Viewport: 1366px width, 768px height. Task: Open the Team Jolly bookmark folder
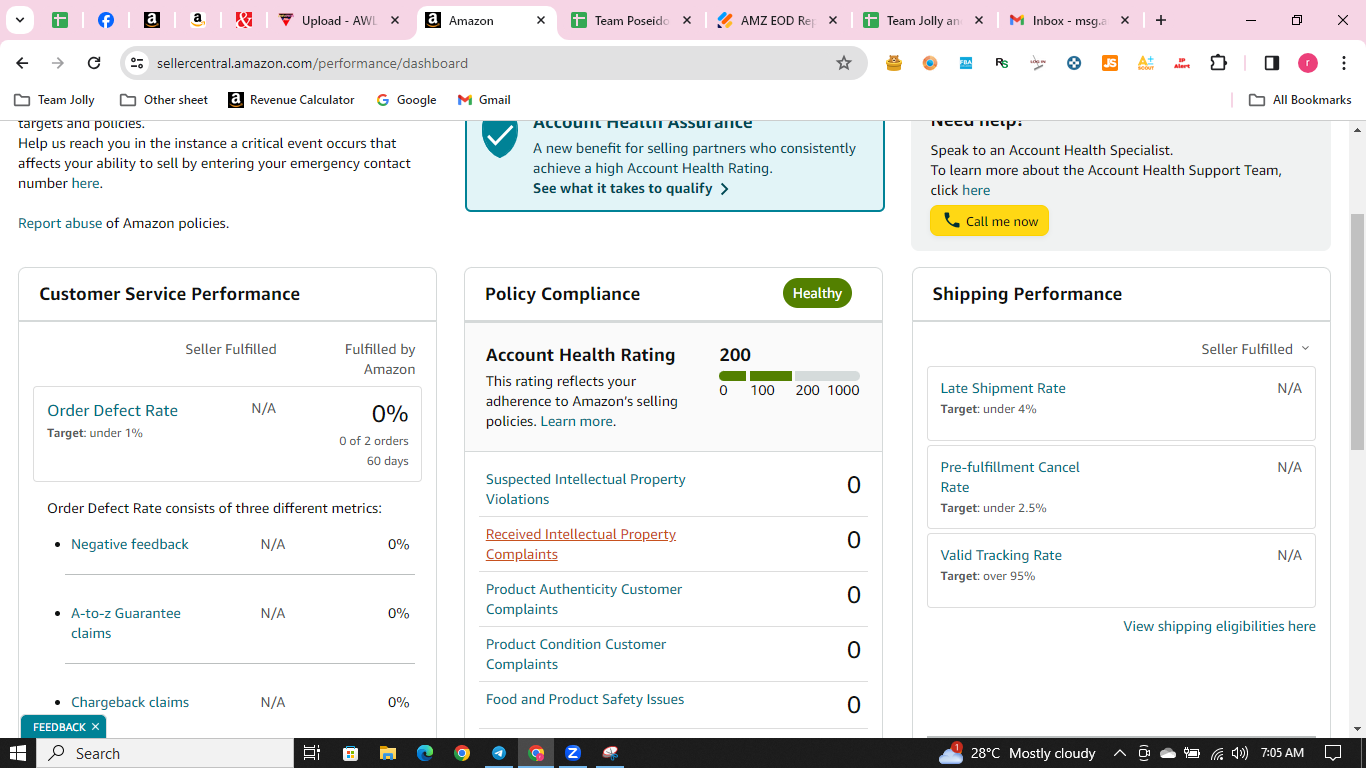(55, 100)
